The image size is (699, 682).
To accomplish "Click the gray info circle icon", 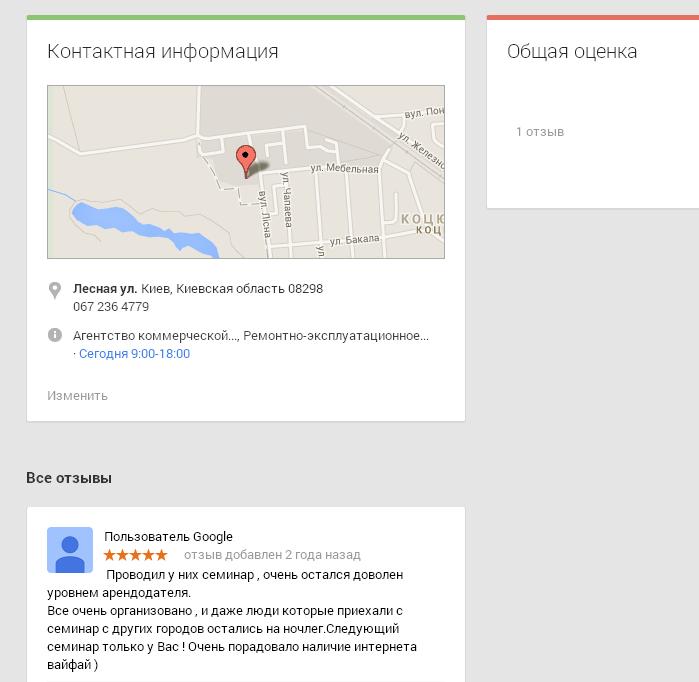I will click(x=54, y=335).
